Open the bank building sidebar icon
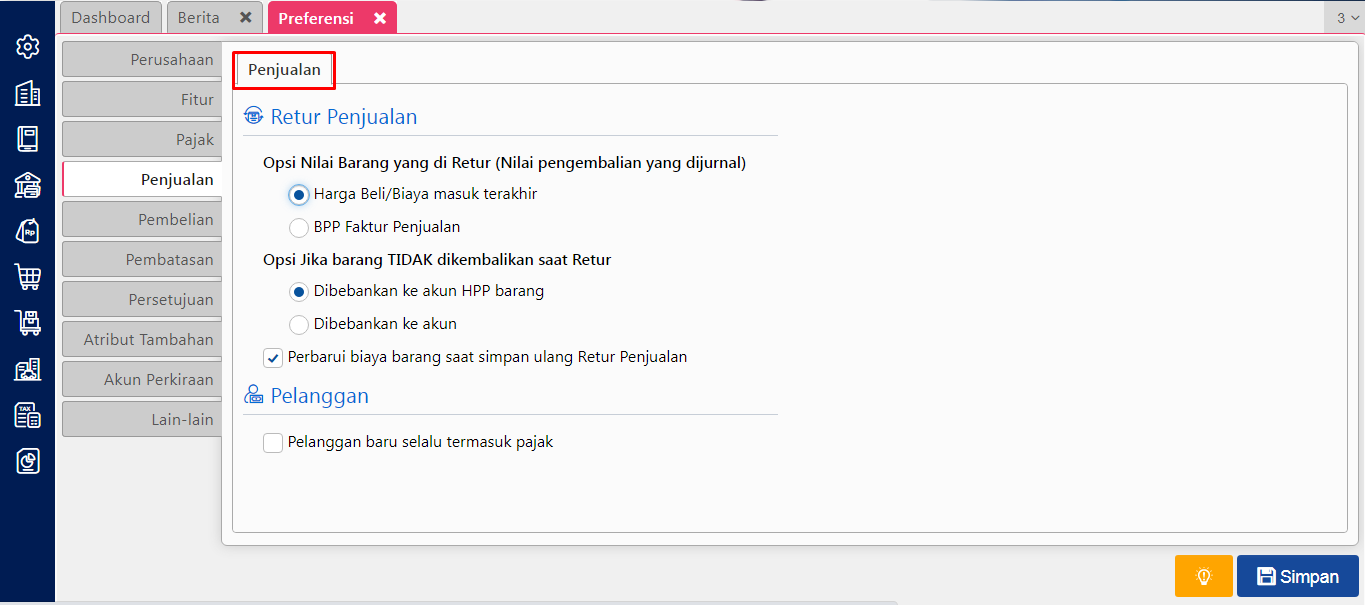The width and height of the screenshot is (1365, 605). click(x=28, y=185)
